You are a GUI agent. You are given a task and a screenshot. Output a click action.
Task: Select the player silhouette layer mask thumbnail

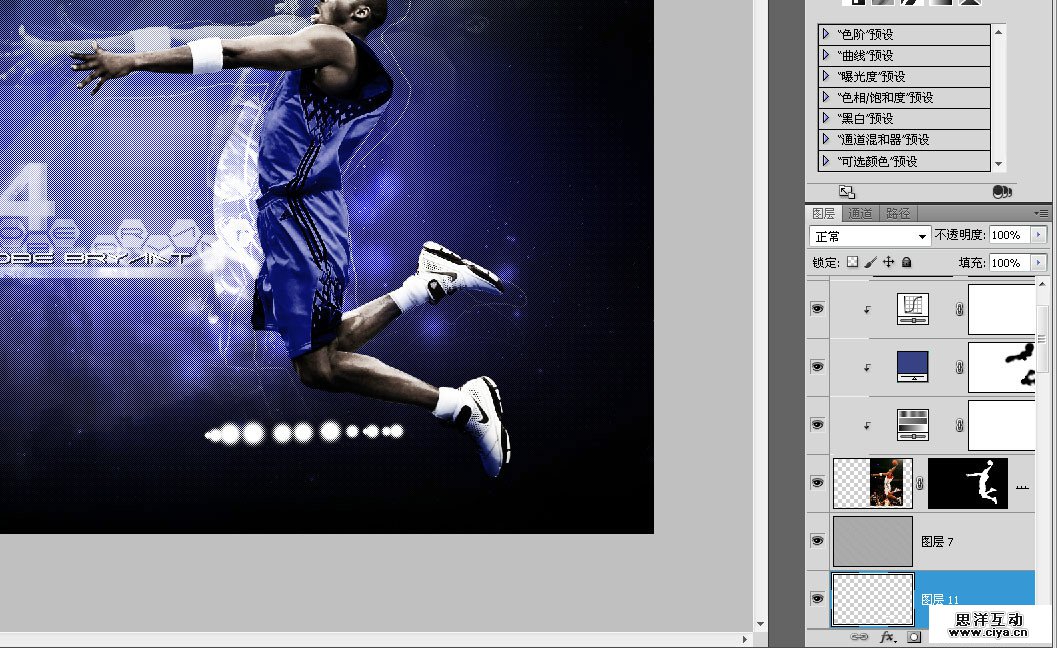click(x=967, y=483)
